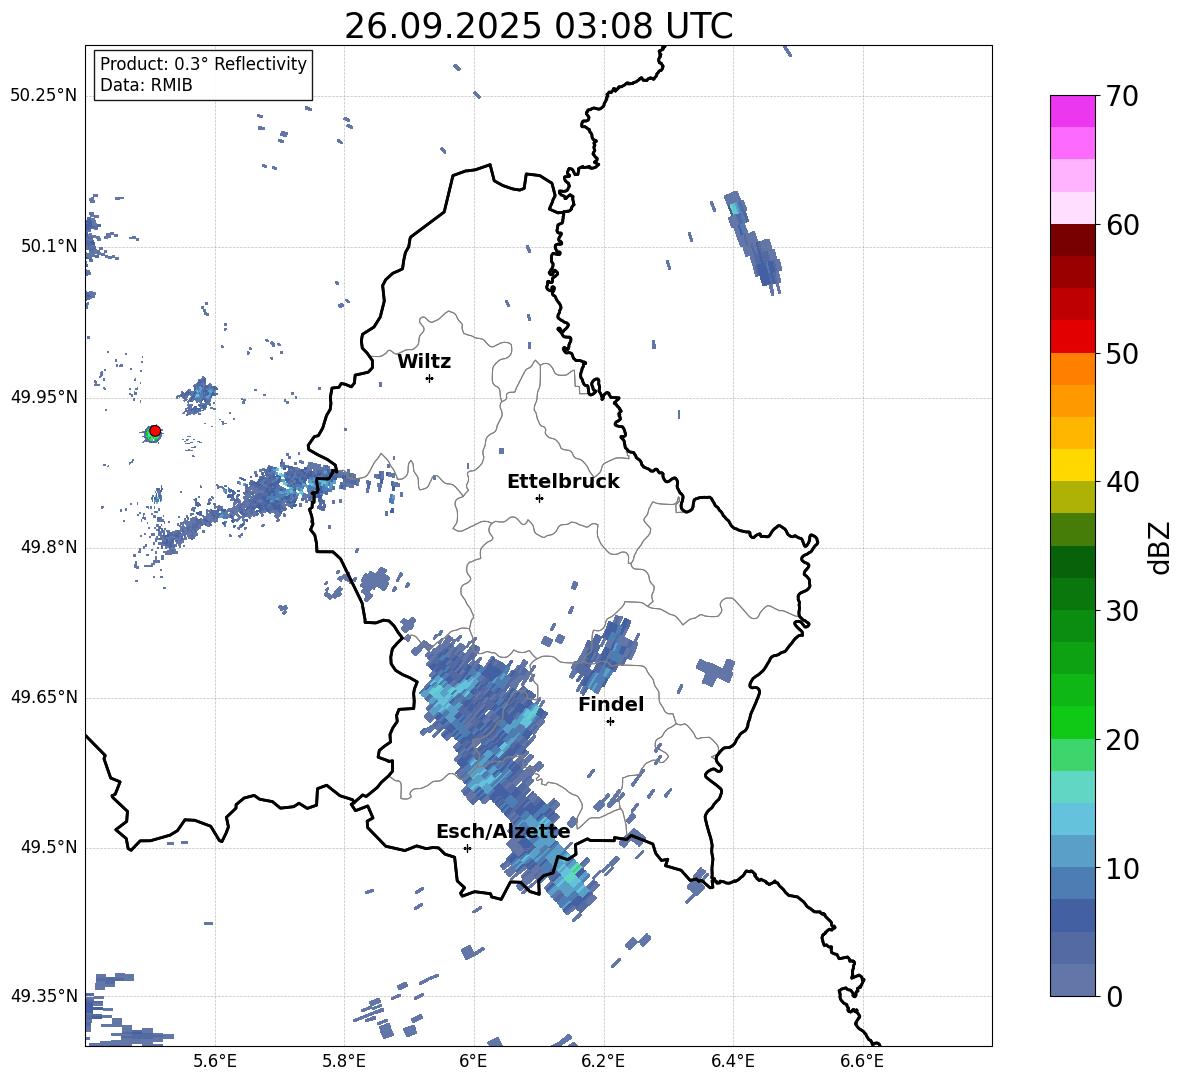Click the radar echo band northeast of Luxembourg
Screen dimensions: 1184x1081
pos(753,243)
